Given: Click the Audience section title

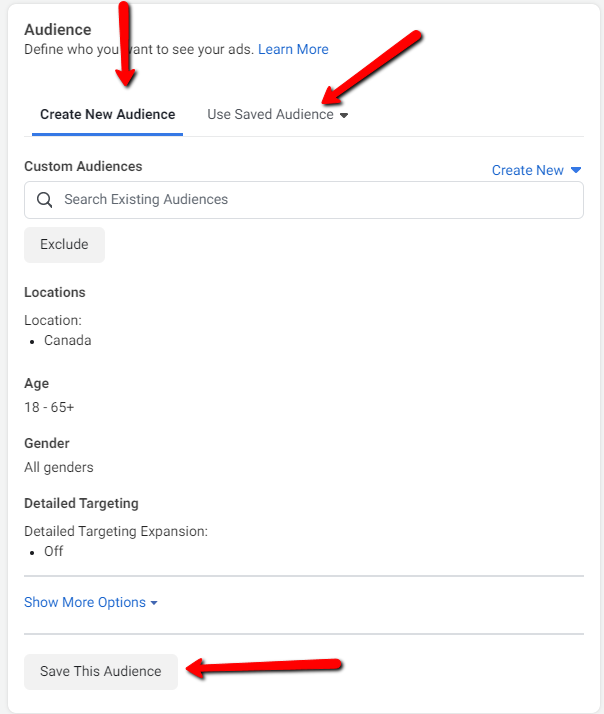Looking at the screenshot, I should pos(57,30).
